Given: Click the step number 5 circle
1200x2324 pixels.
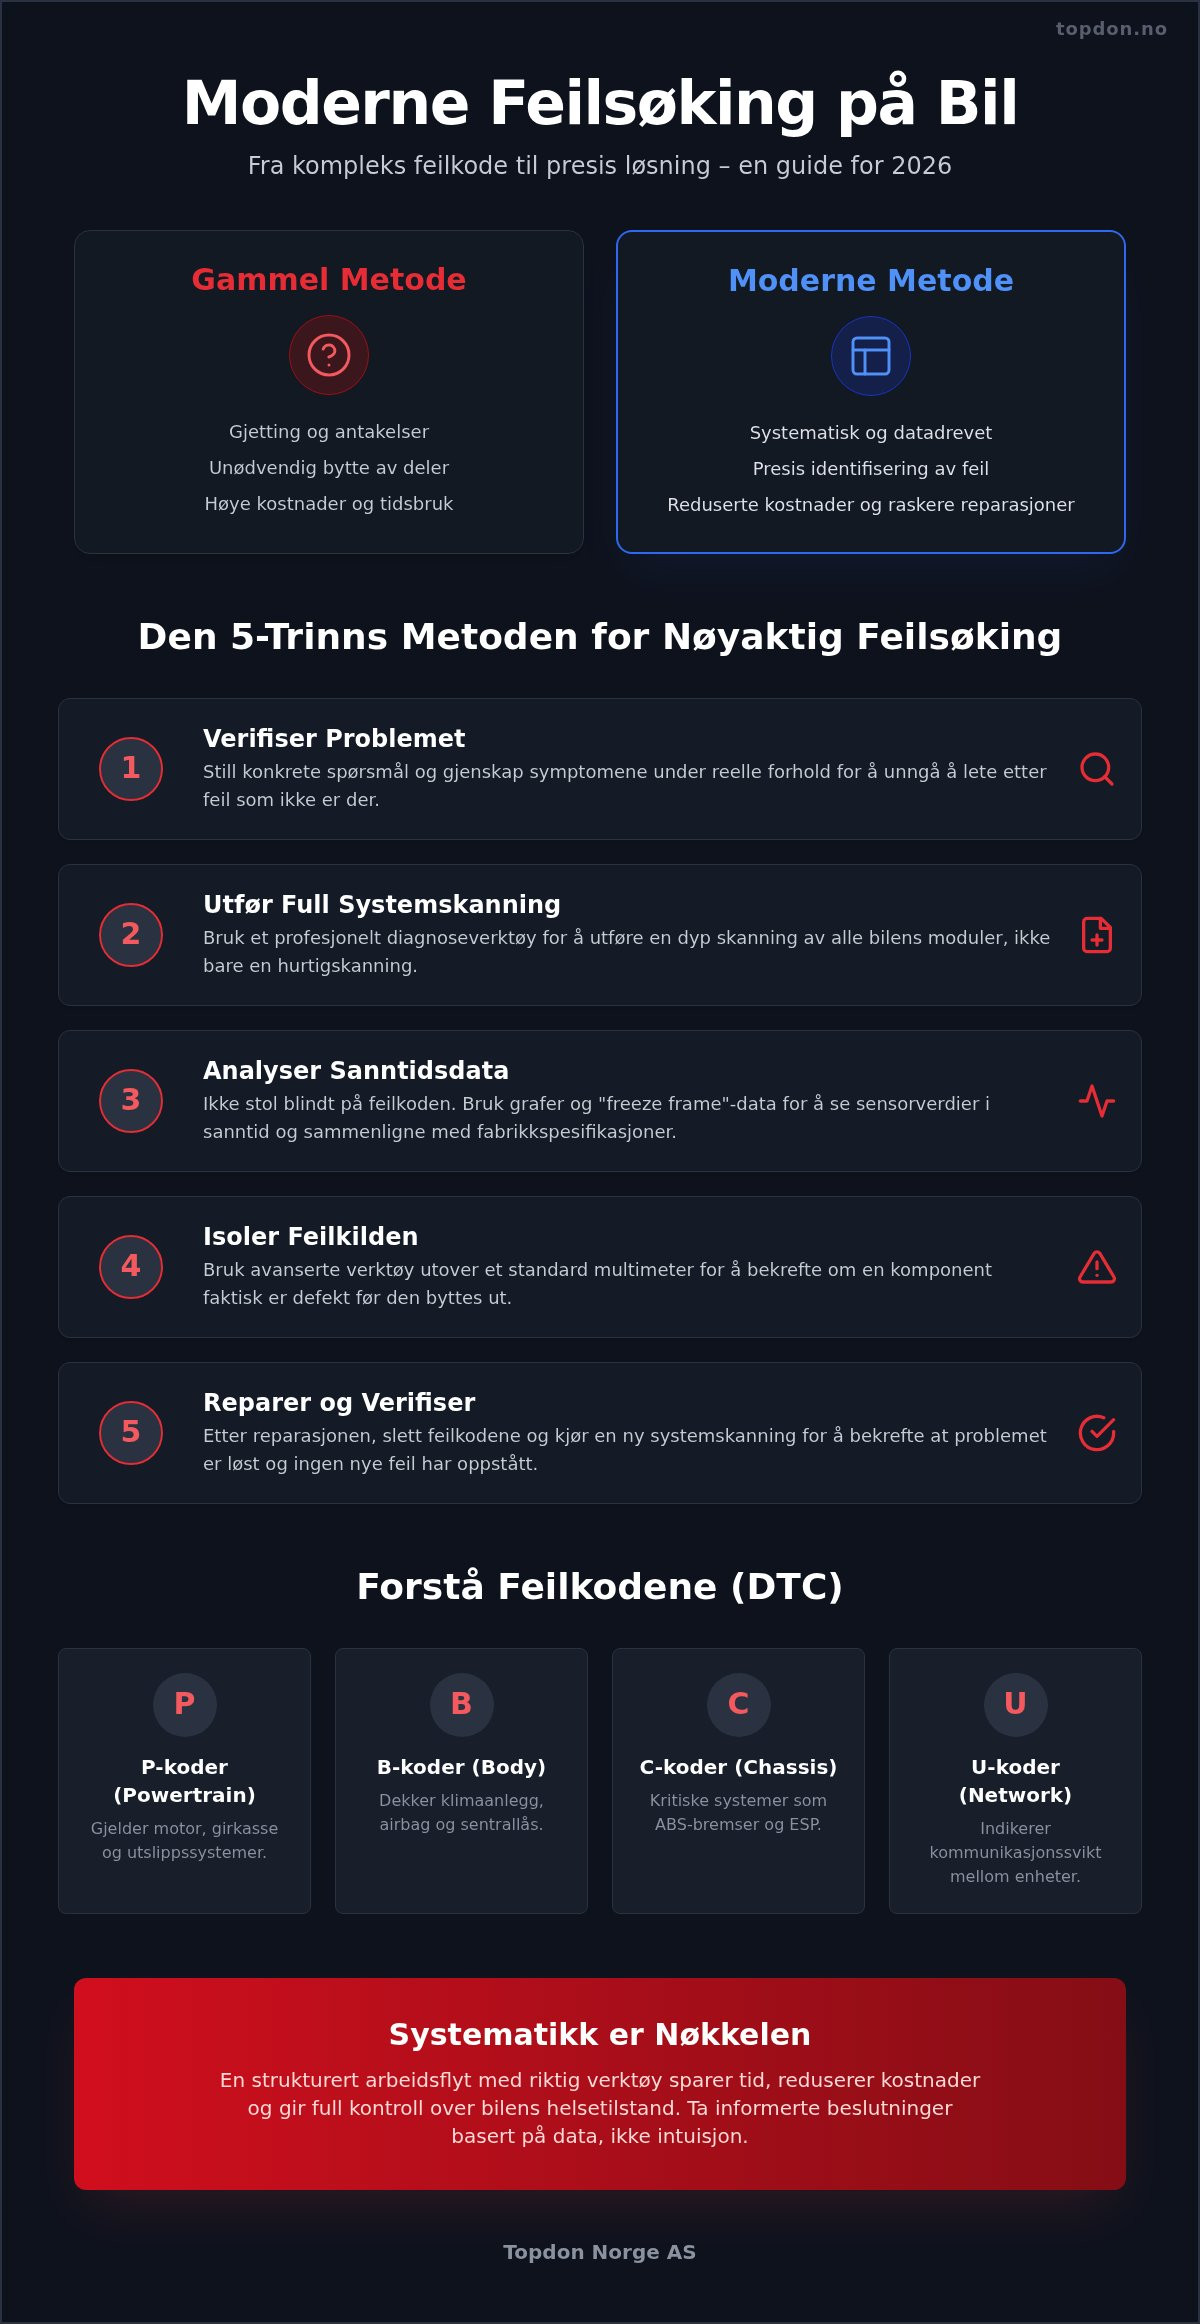Looking at the screenshot, I should click(131, 1433).
